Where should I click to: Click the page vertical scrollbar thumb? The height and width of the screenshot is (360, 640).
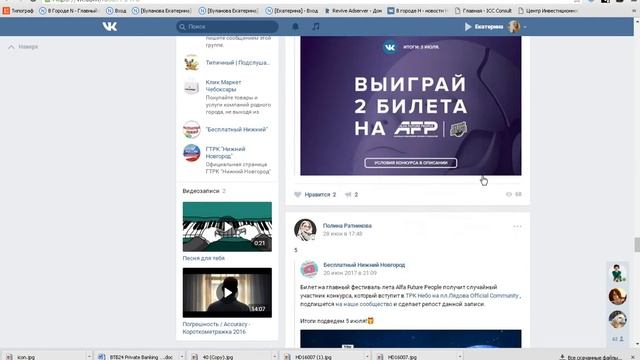tap(637, 245)
